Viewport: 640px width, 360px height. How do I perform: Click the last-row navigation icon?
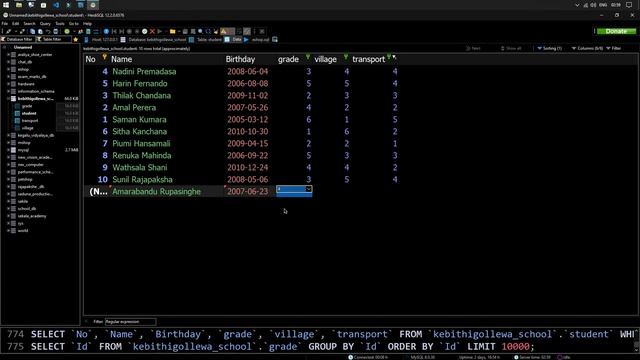(x=122, y=31)
